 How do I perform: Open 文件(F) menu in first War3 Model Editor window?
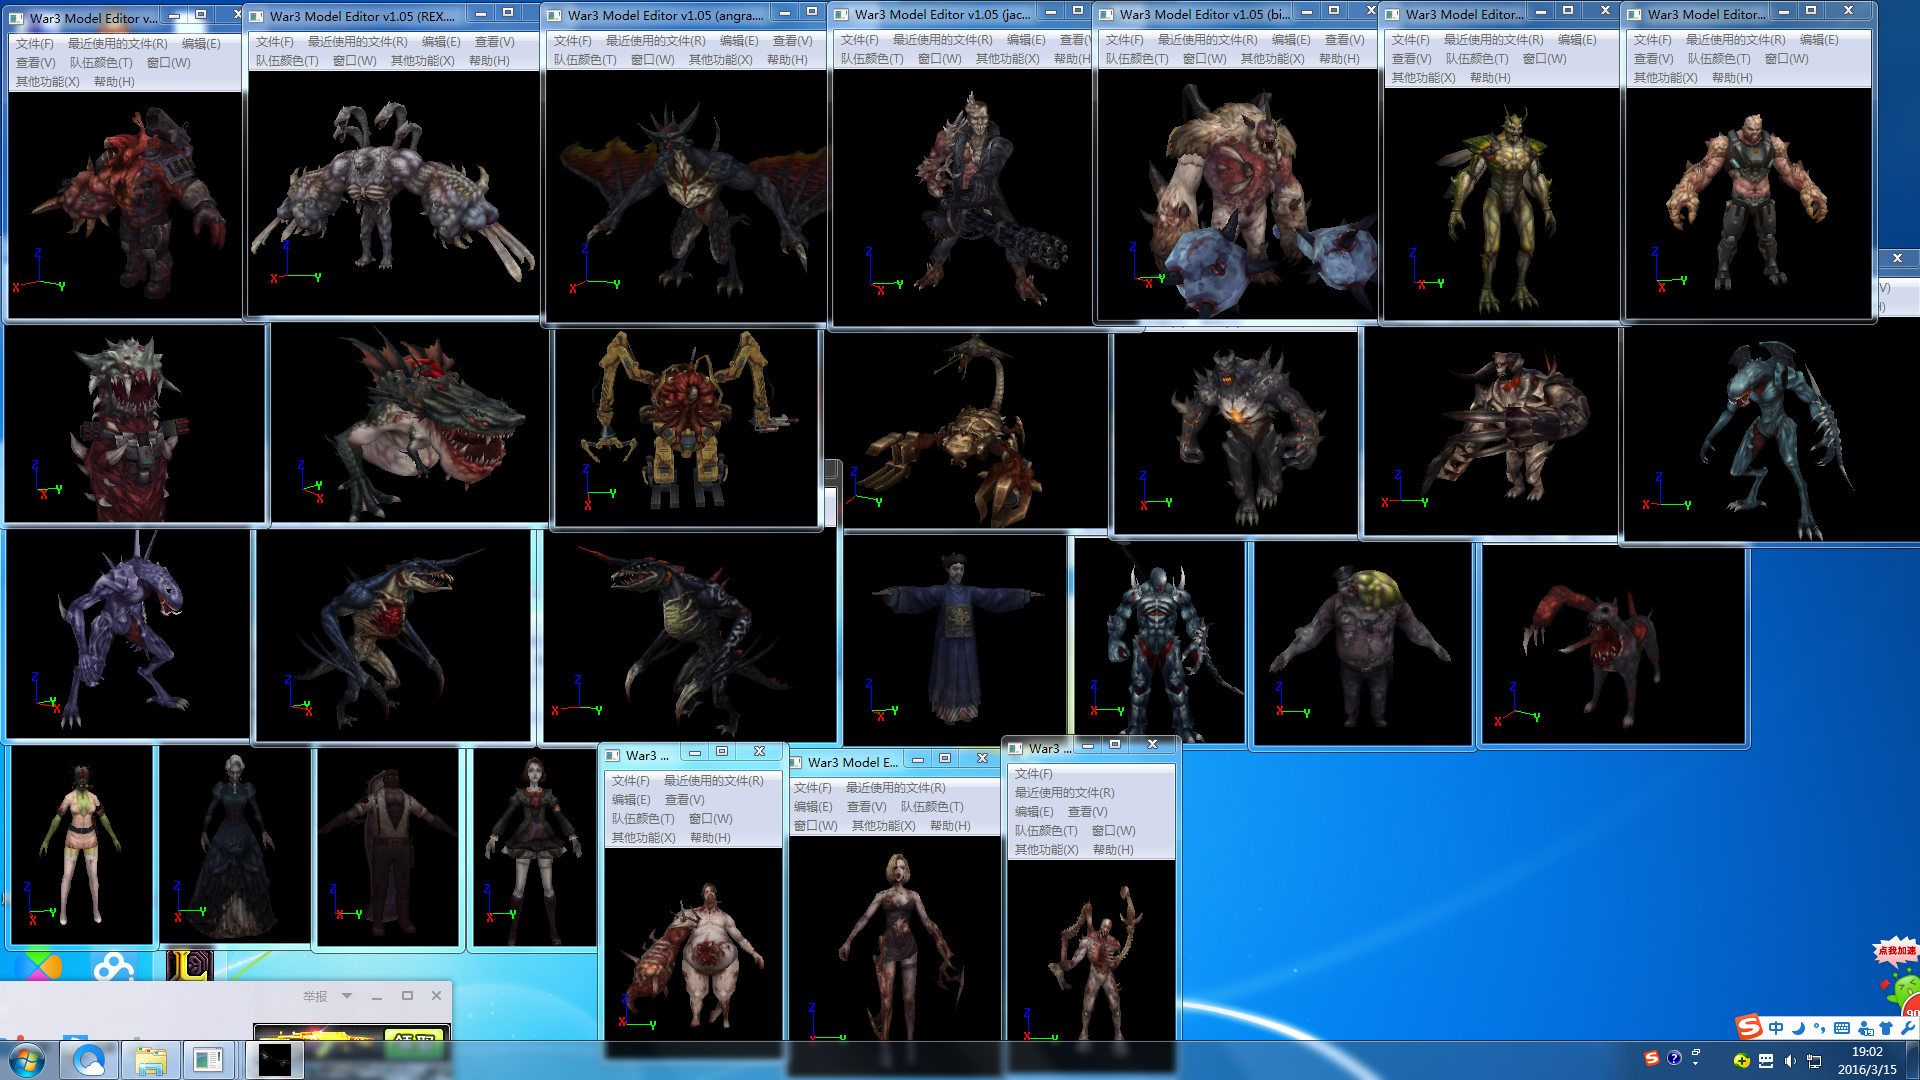click(35, 44)
